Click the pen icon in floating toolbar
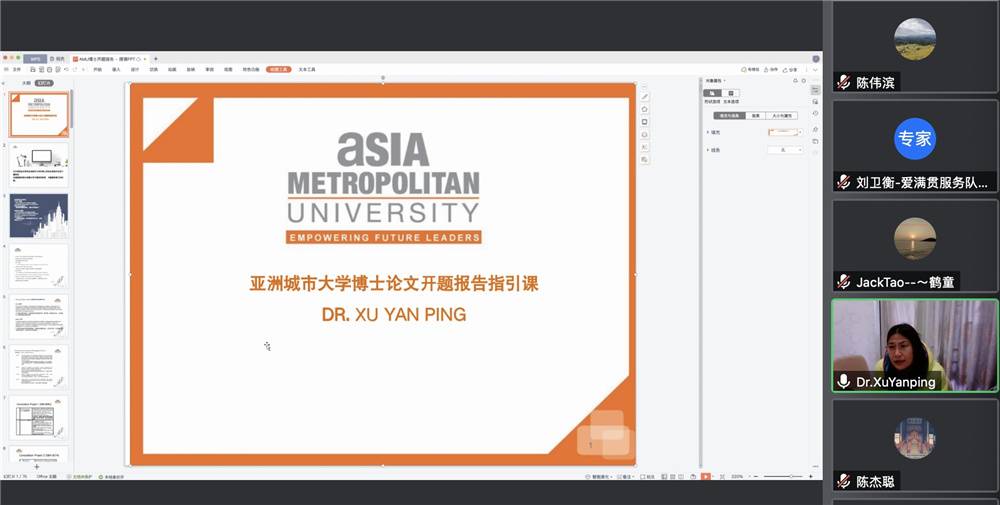Screen dimensions: 1000x505 [645, 96]
